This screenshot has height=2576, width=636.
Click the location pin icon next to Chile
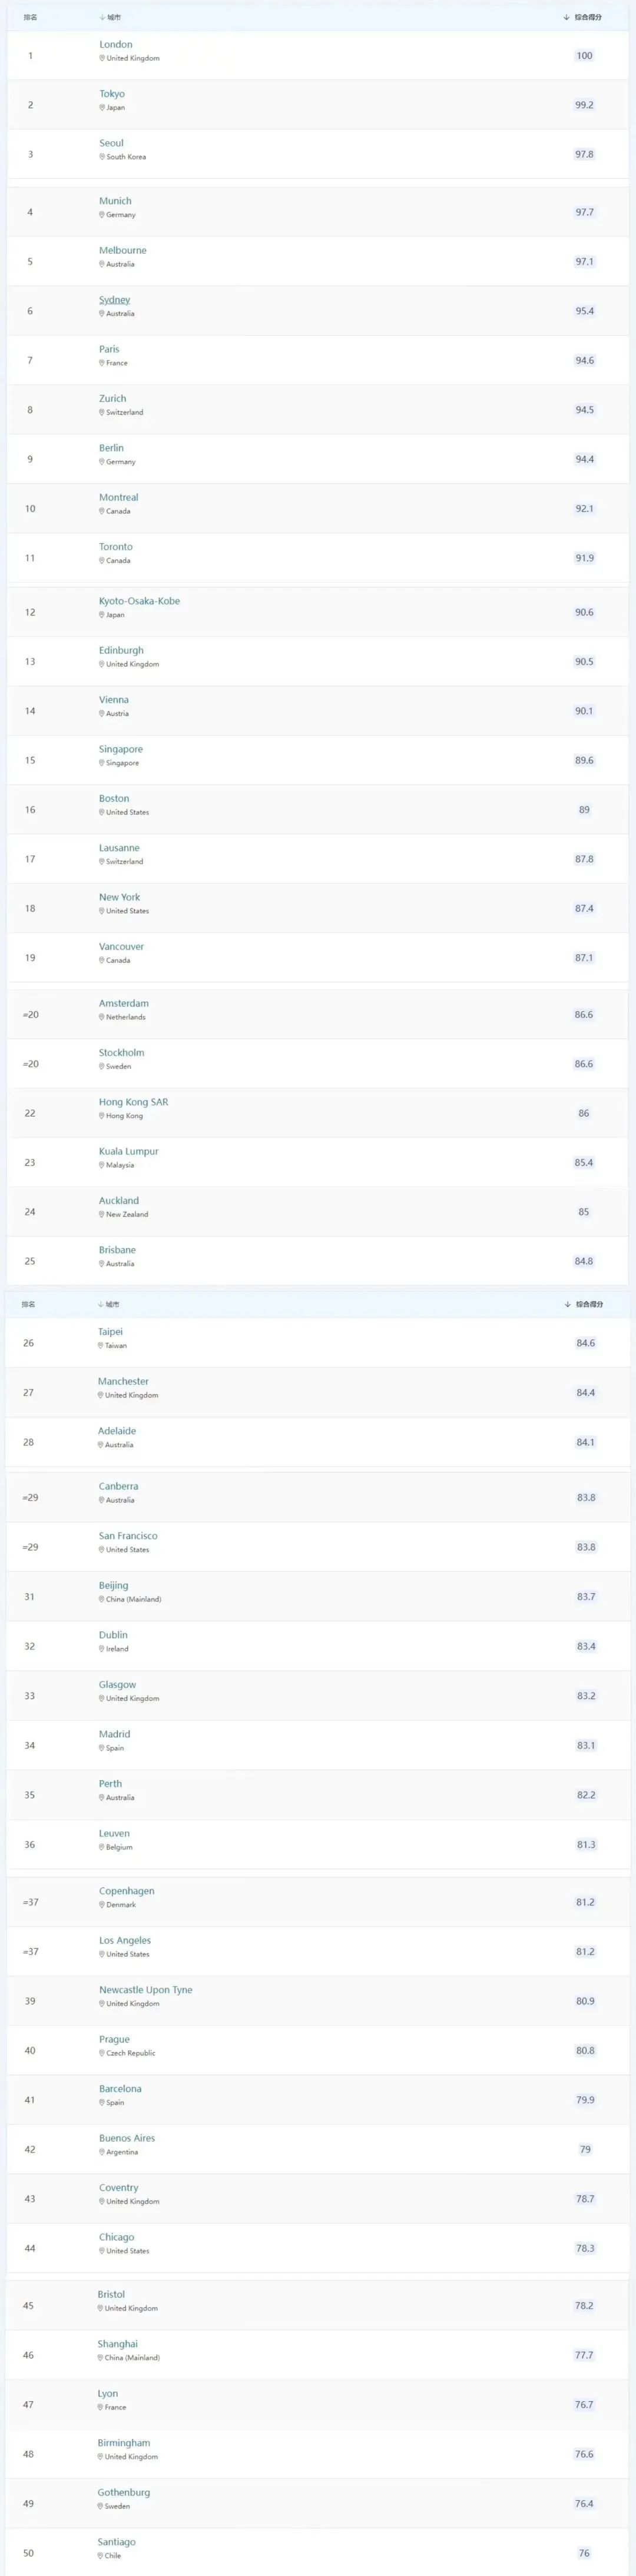101,2555
